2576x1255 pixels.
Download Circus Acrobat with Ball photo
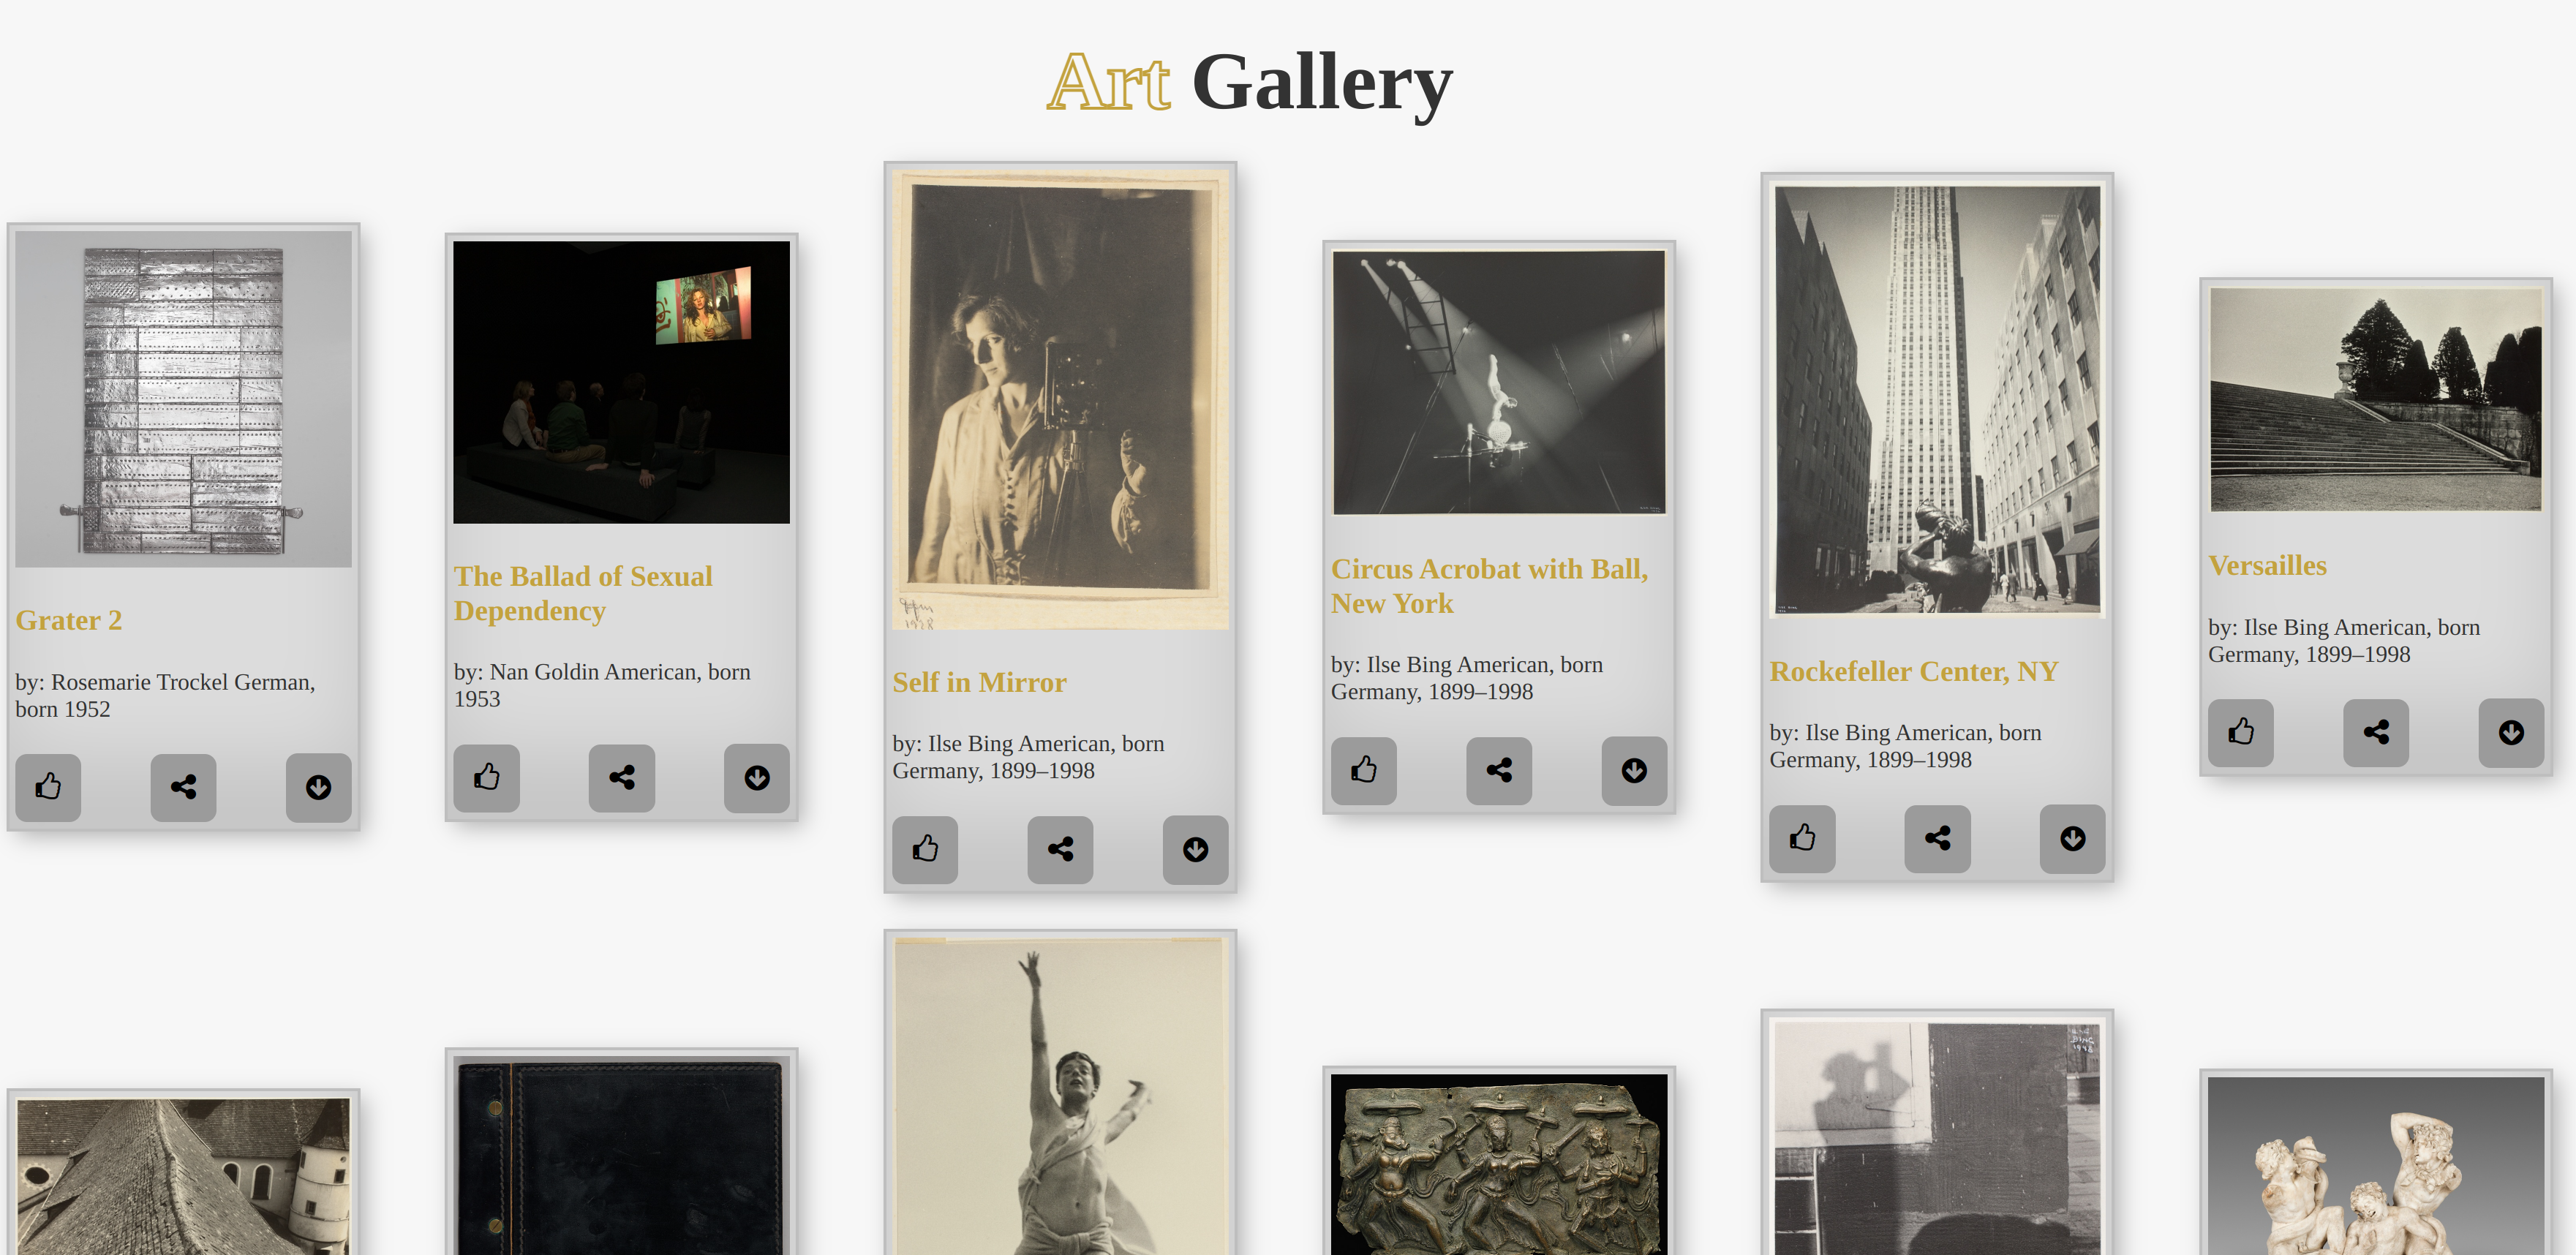(x=1633, y=770)
